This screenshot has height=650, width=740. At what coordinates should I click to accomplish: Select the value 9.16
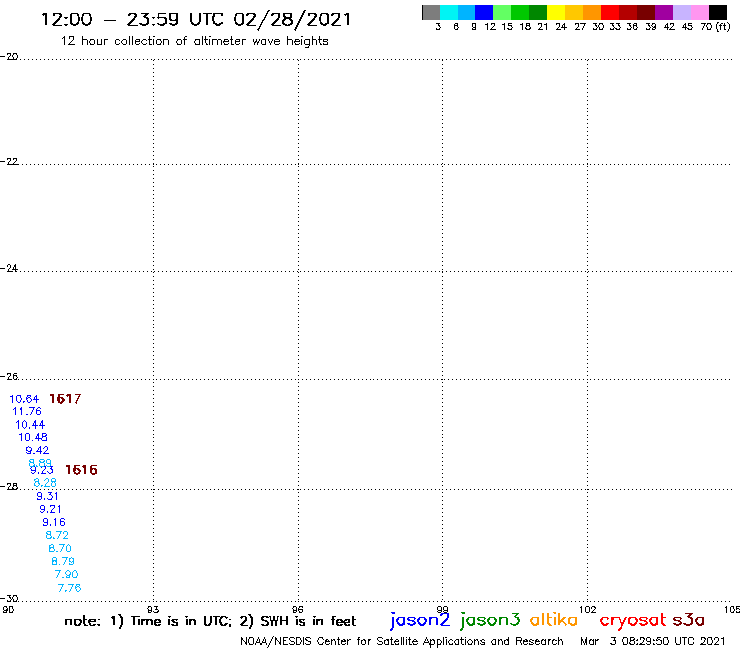click(x=54, y=523)
